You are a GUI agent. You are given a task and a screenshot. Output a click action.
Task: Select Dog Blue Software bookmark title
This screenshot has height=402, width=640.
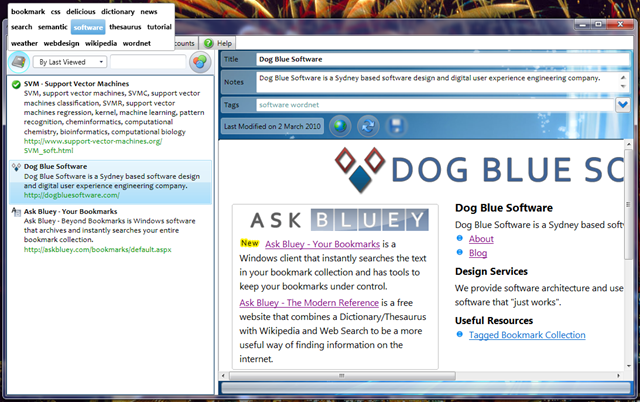[55, 167]
